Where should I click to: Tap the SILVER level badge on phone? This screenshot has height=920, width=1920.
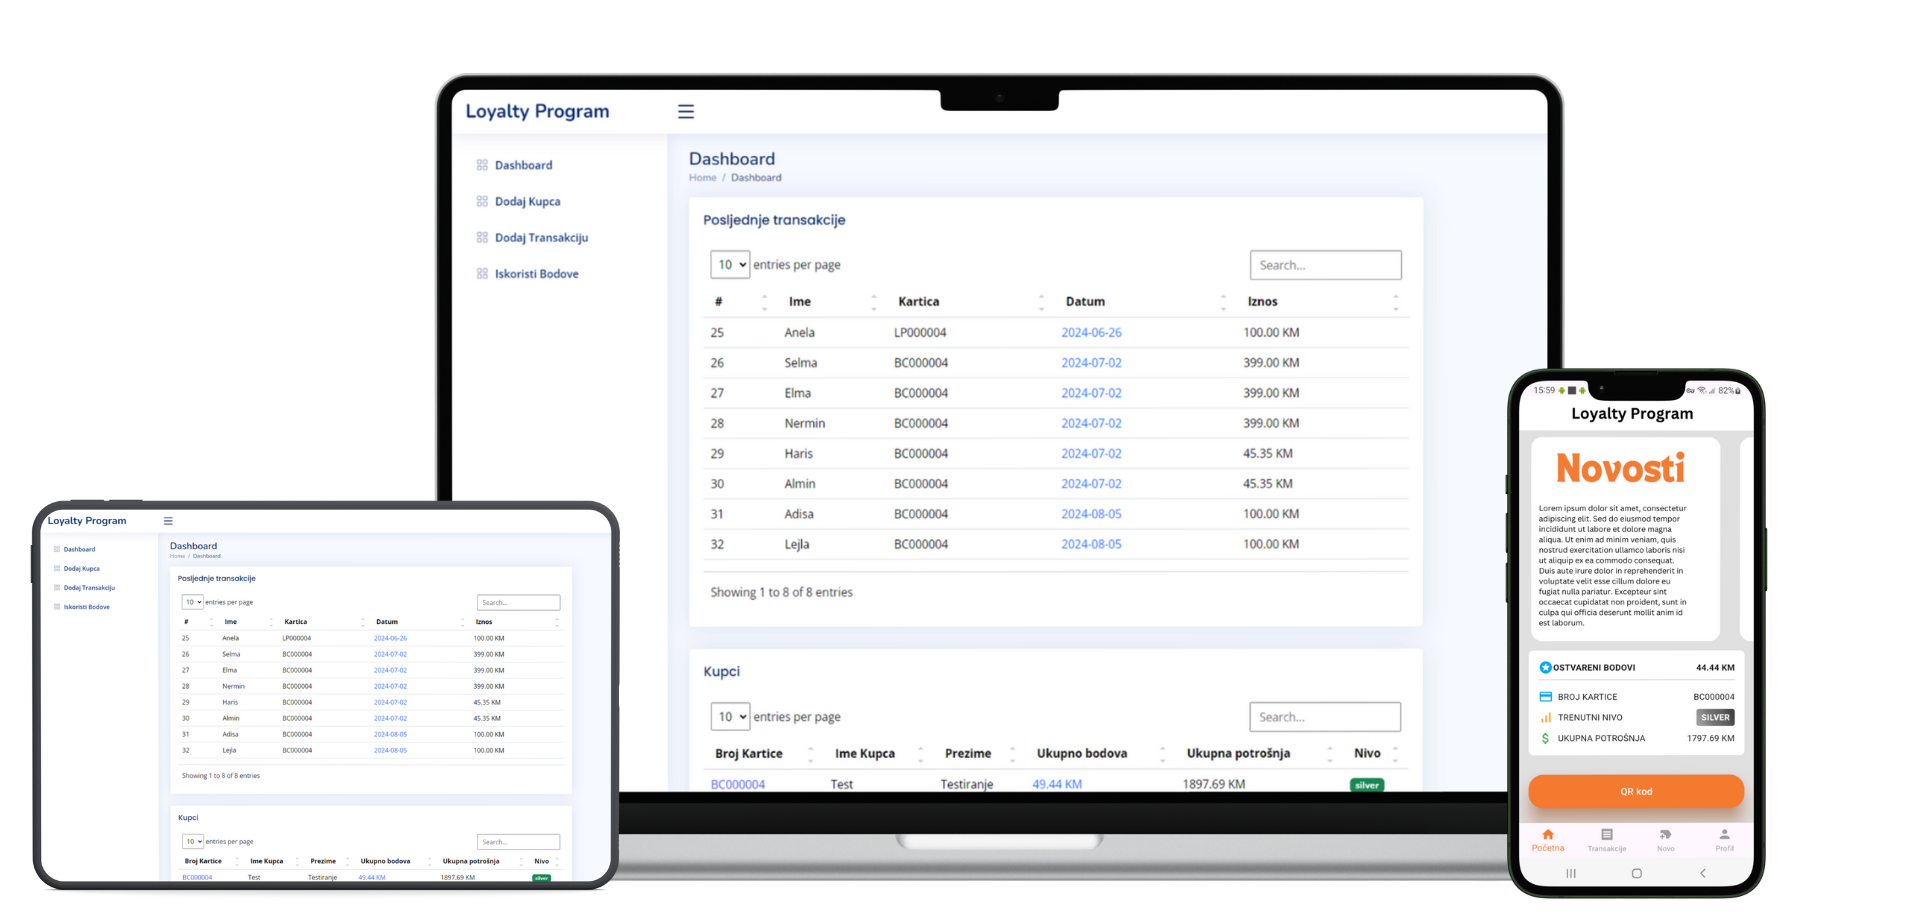coord(1715,717)
